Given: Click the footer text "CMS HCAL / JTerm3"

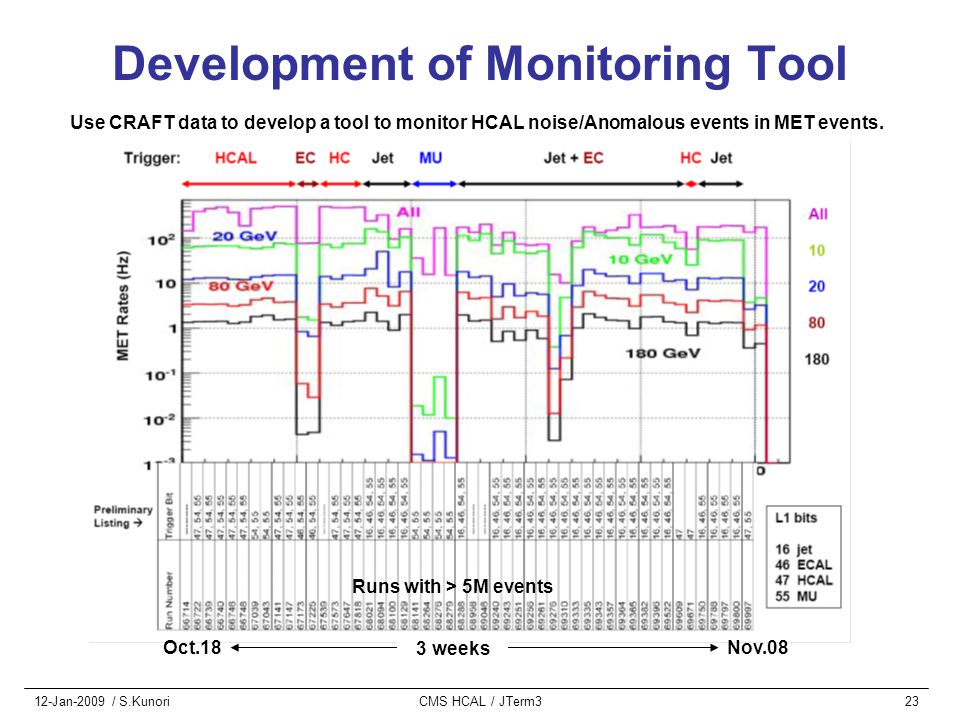Looking at the screenshot, I should (480, 702).
